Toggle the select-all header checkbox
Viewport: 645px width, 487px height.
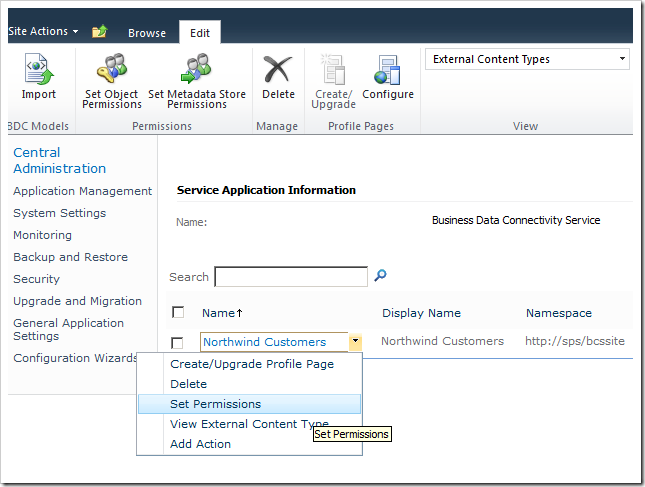tap(178, 313)
